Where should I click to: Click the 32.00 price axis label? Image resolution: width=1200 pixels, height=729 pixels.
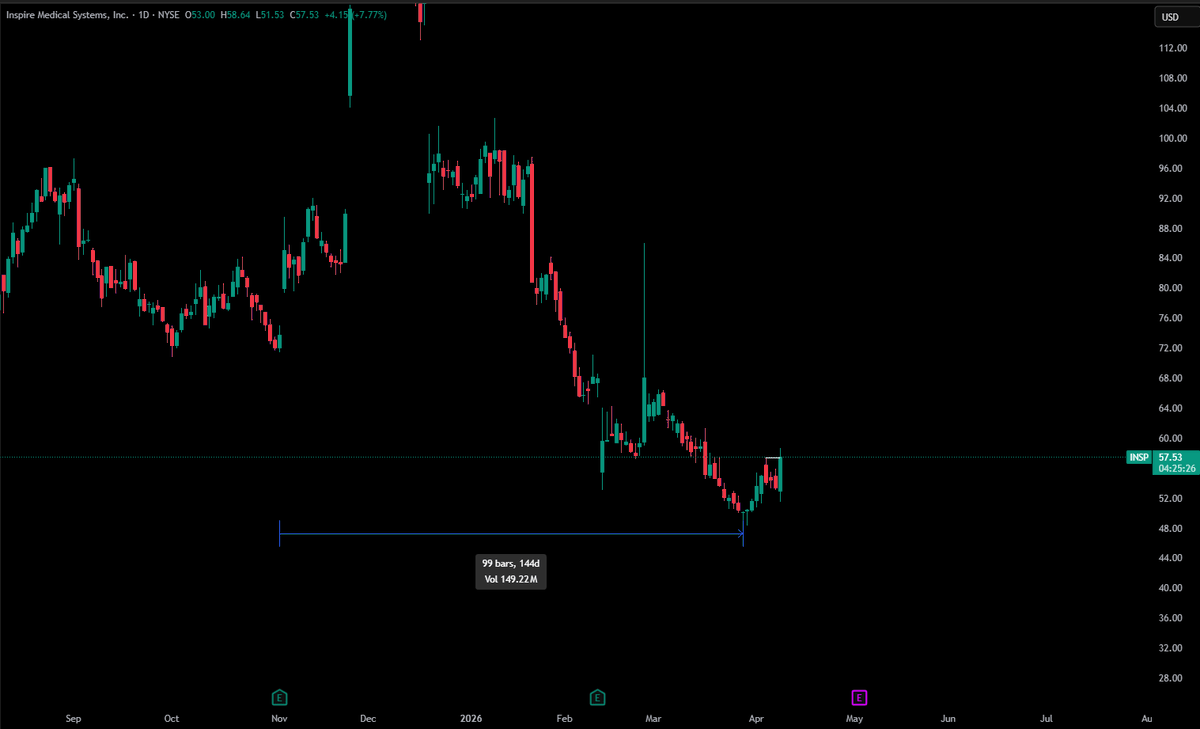[x=1171, y=648]
